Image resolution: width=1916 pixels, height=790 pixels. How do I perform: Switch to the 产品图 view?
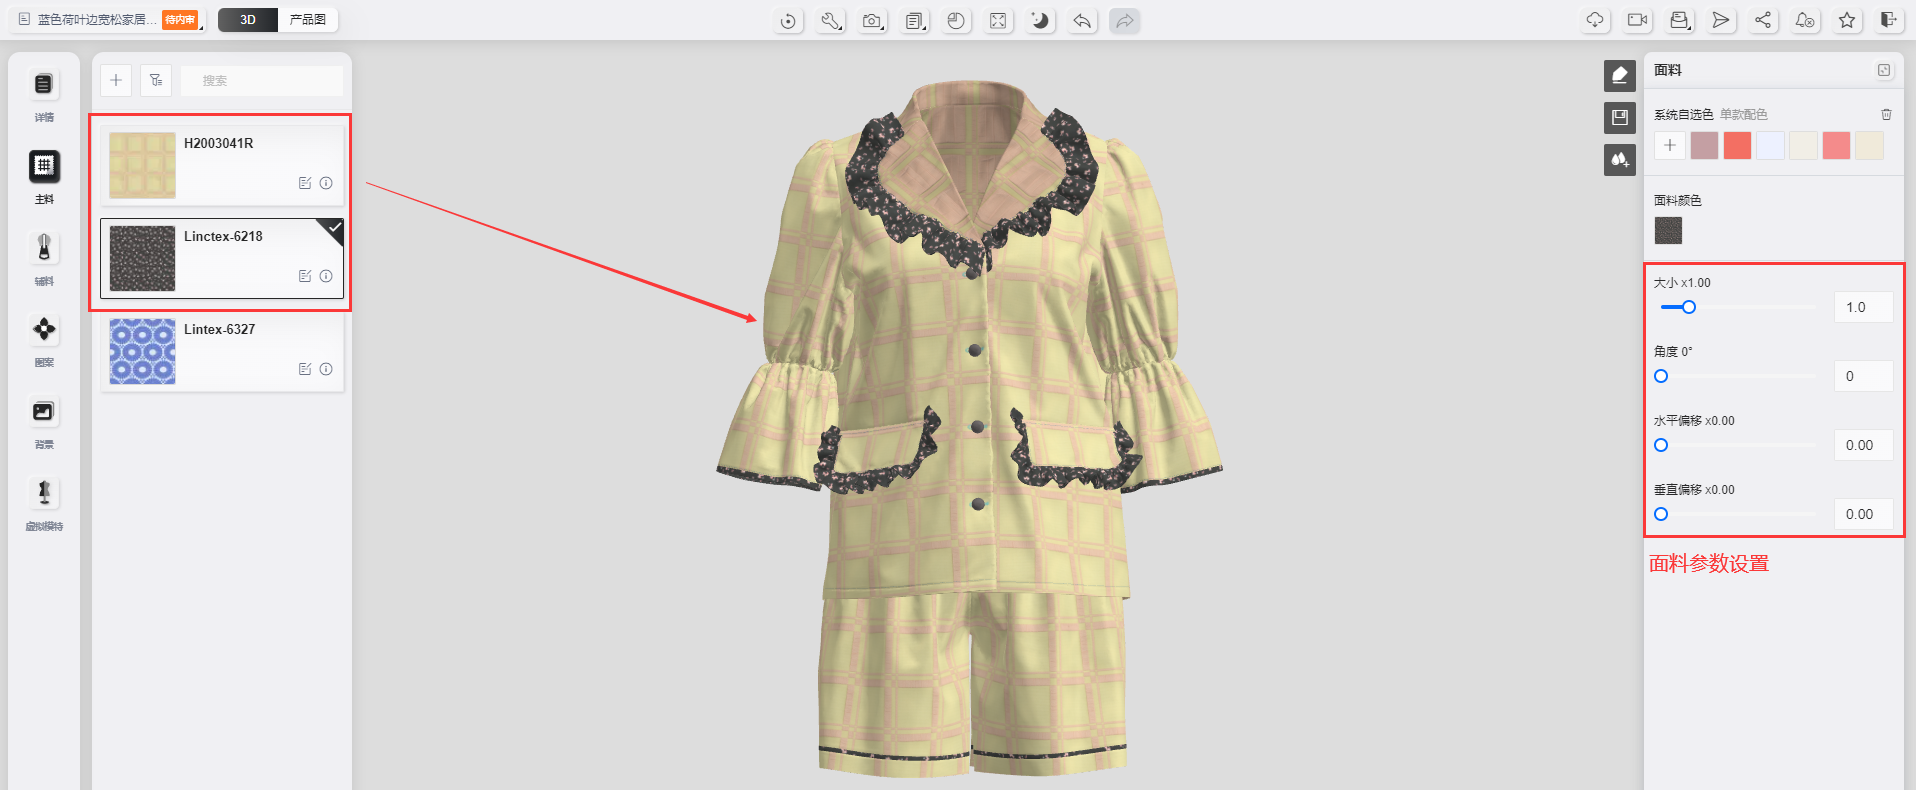coord(307,20)
